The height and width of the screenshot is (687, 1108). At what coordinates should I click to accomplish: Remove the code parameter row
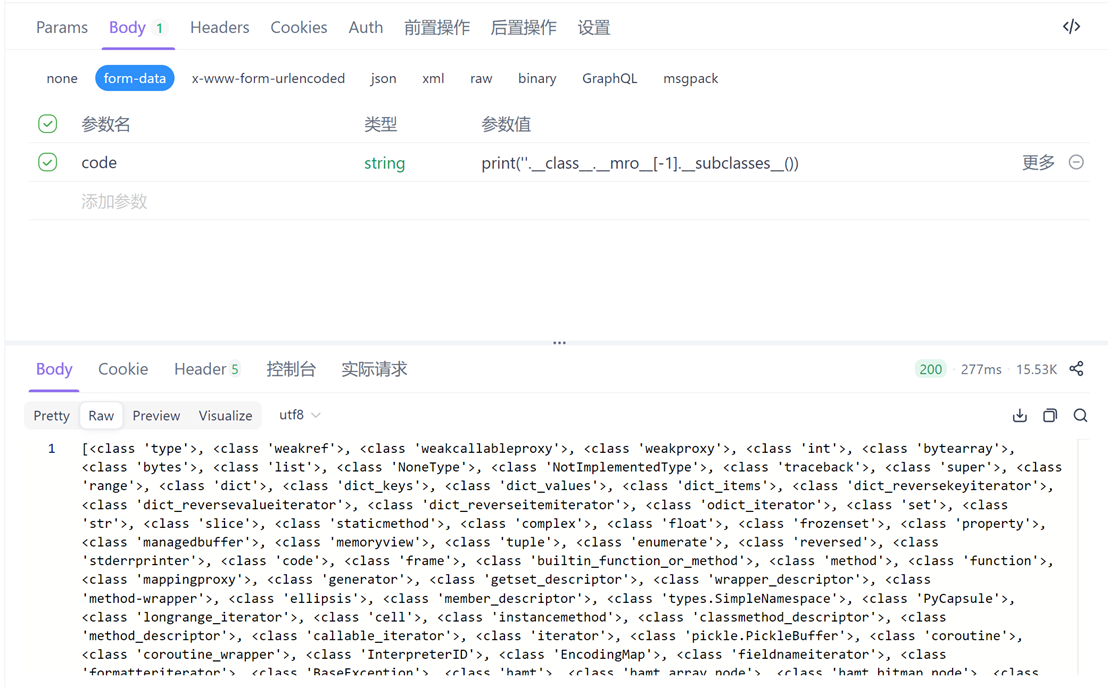pyautogui.click(x=1076, y=162)
